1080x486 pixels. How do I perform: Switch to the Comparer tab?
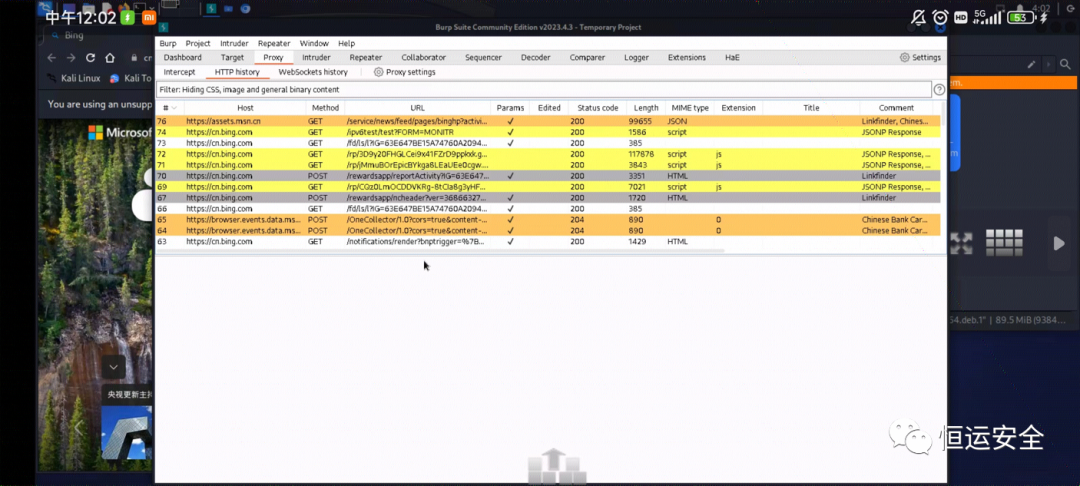(x=587, y=58)
